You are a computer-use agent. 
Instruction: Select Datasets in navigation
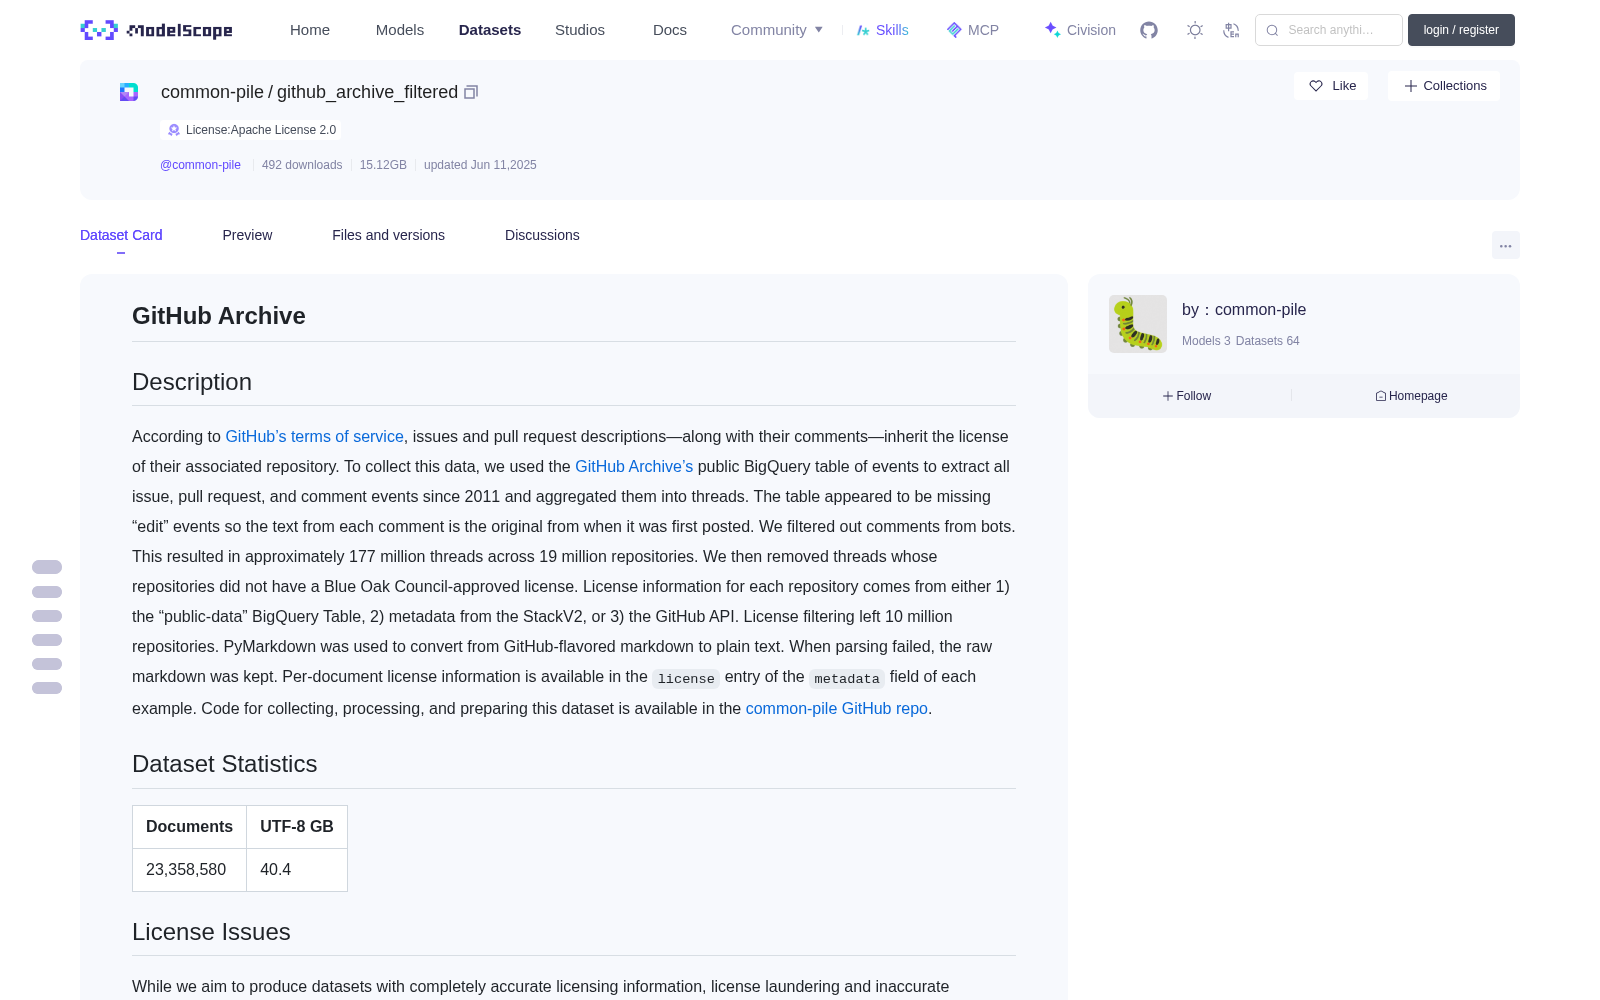pyautogui.click(x=490, y=30)
